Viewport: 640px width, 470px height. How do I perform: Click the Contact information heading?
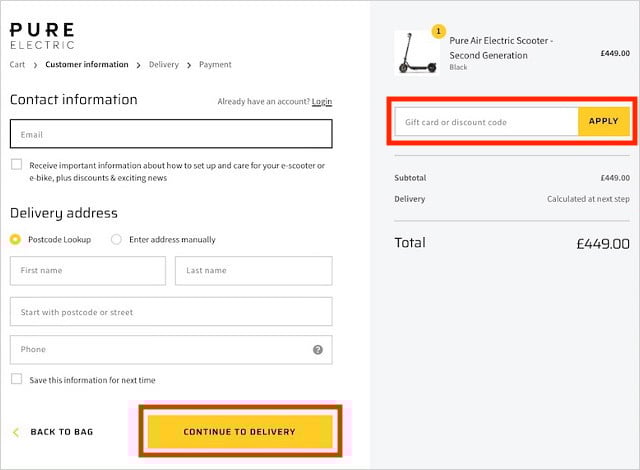point(73,100)
